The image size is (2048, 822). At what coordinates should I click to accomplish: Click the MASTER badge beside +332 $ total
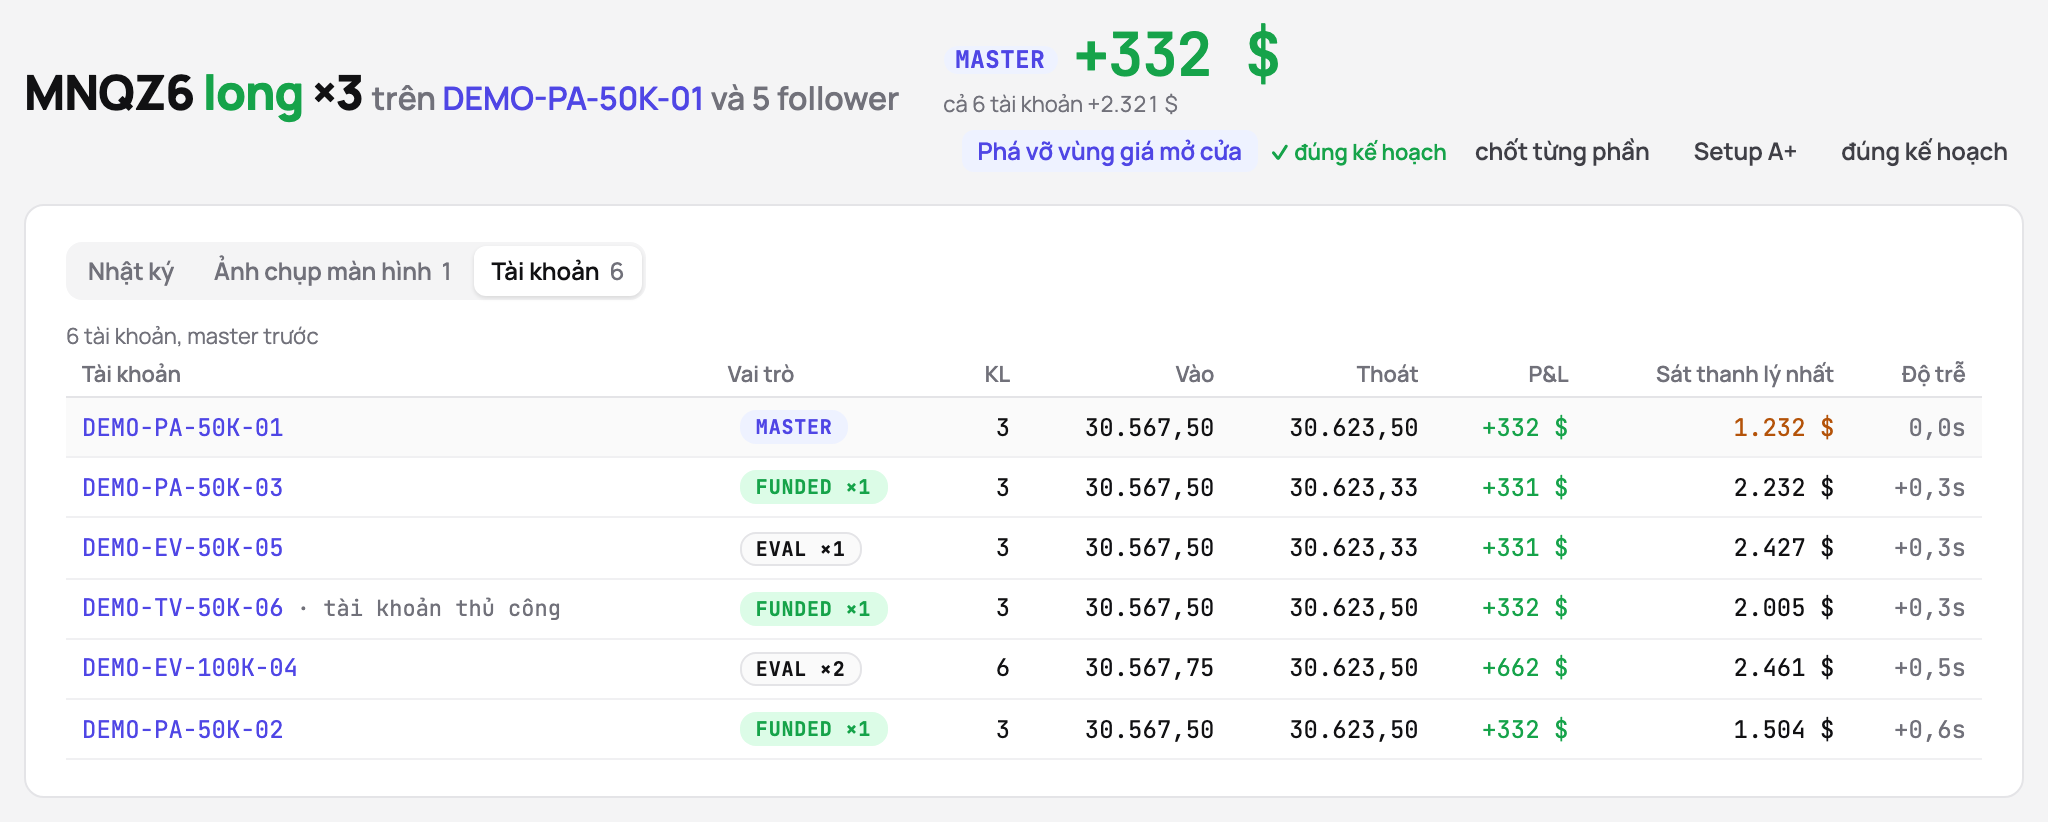pos(1000,60)
